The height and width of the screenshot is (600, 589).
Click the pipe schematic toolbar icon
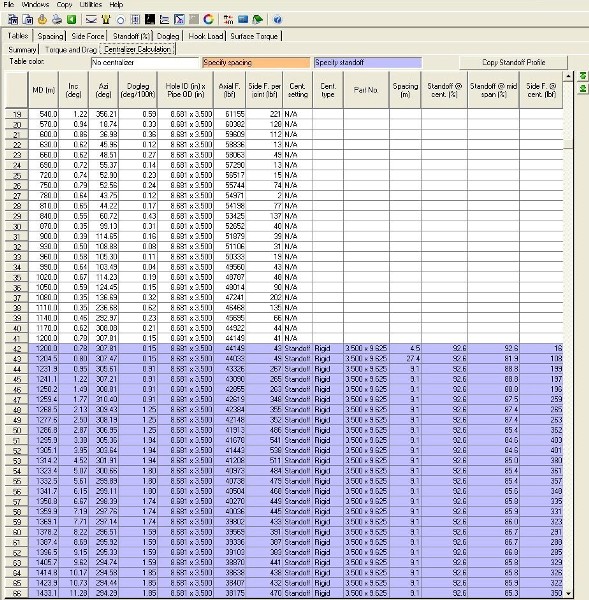click(135, 19)
